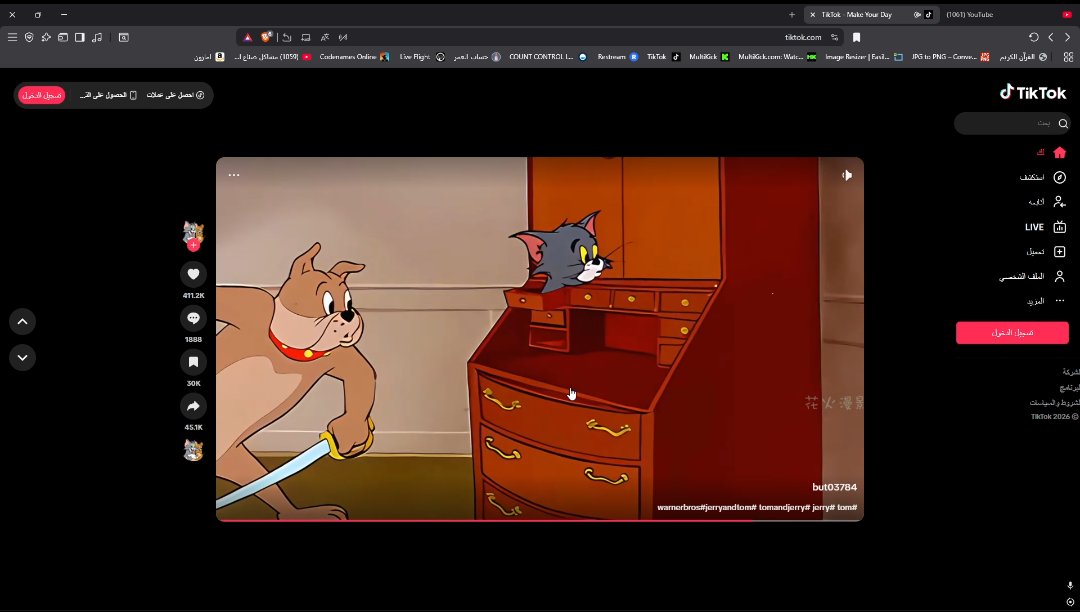Open the spinning sound disc avatar

point(194,450)
